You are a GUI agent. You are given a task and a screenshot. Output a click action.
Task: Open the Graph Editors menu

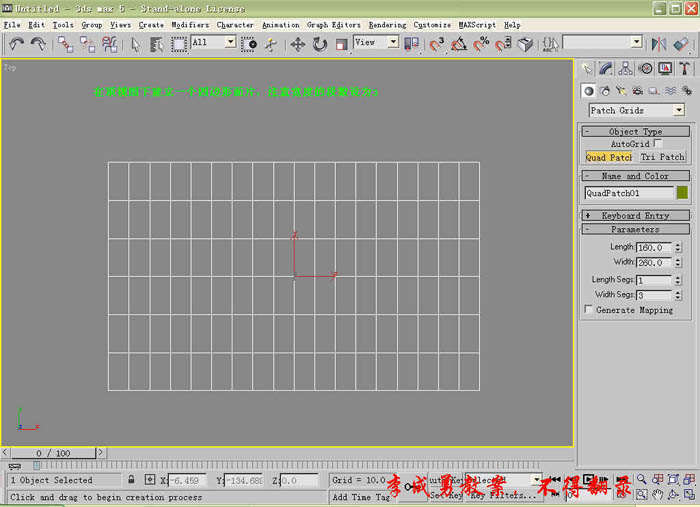(333, 25)
